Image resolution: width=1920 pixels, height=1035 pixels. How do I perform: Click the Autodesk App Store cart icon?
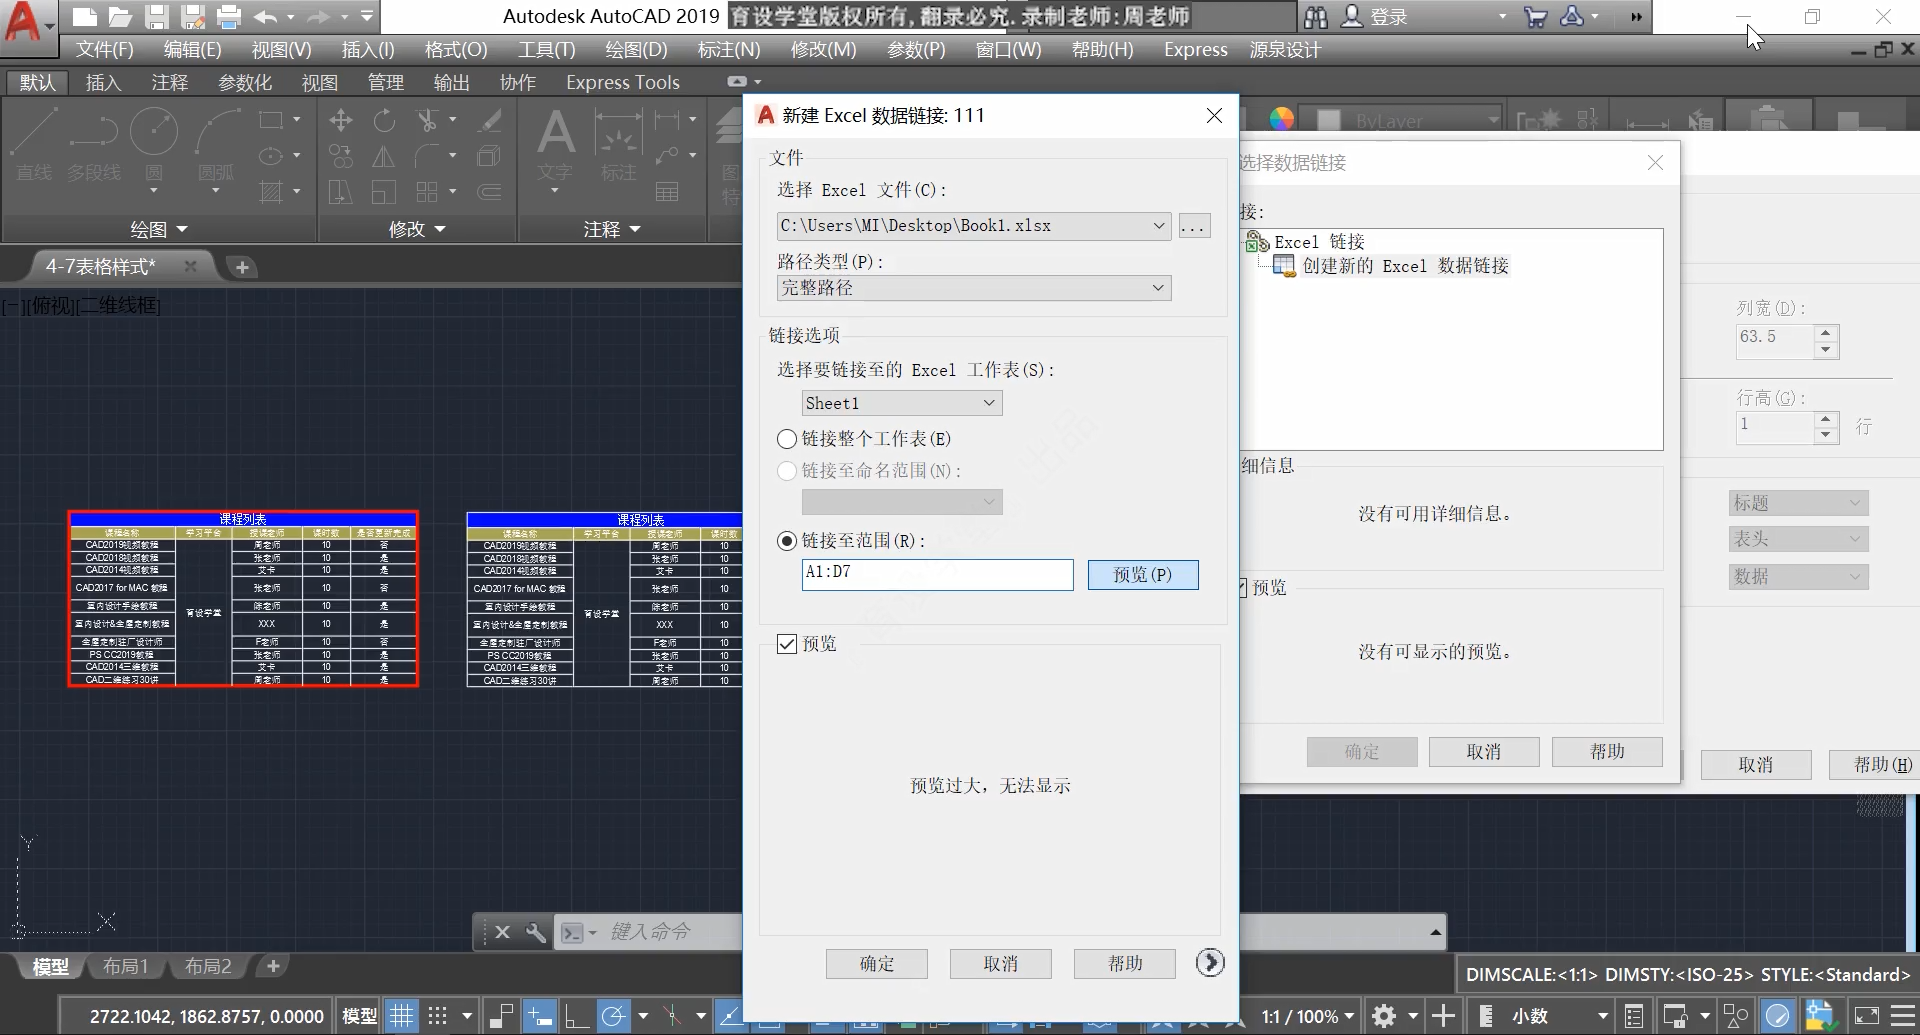(x=1536, y=16)
